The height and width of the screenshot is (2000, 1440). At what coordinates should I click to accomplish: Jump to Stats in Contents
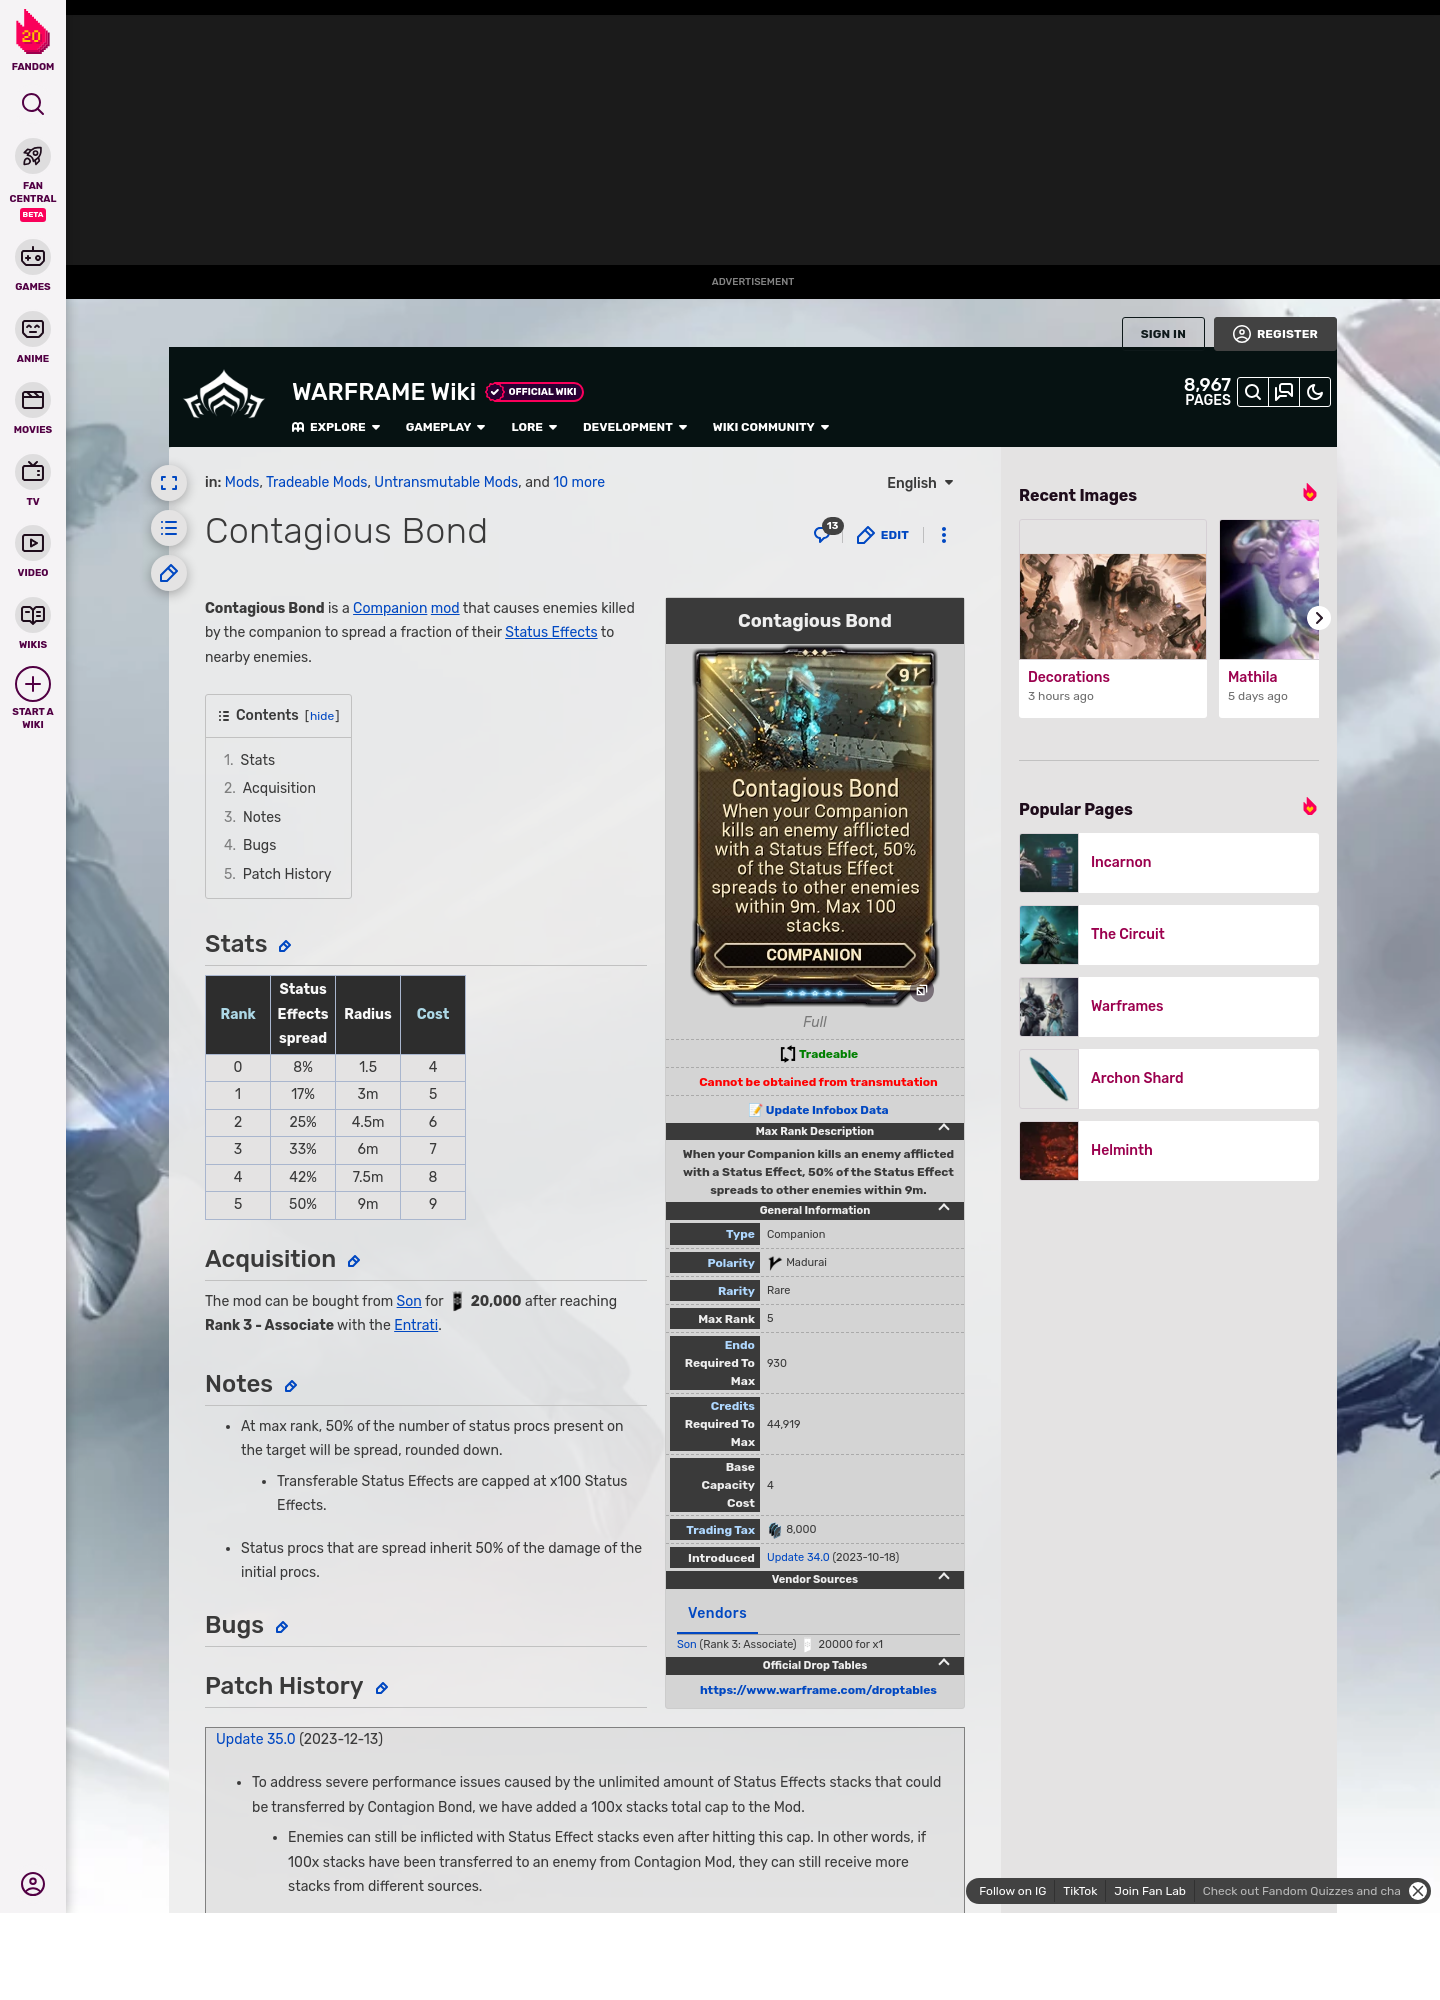point(257,760)
